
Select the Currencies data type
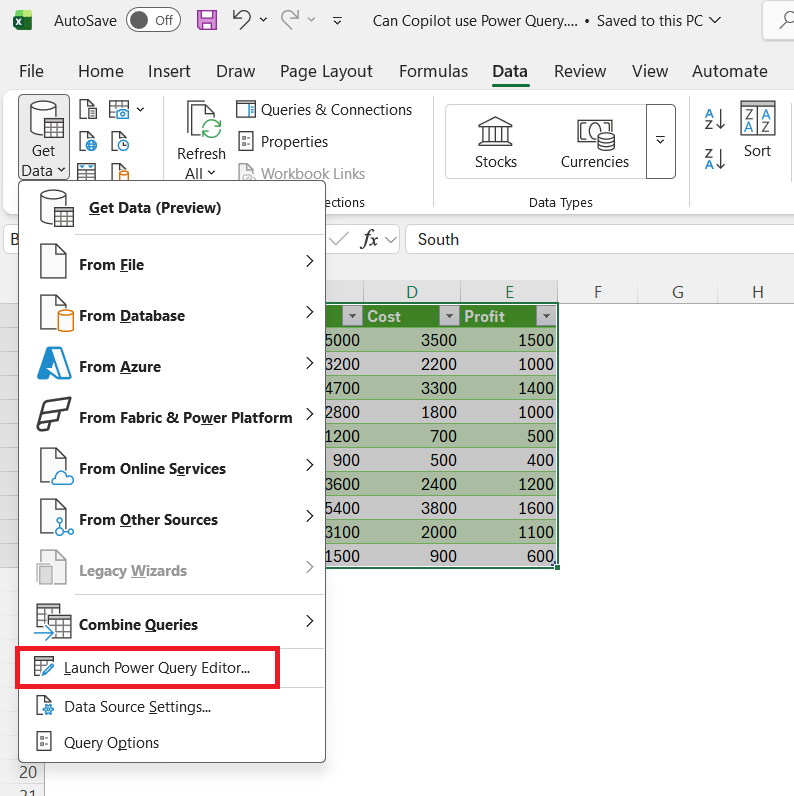click(x=594, y=142)
